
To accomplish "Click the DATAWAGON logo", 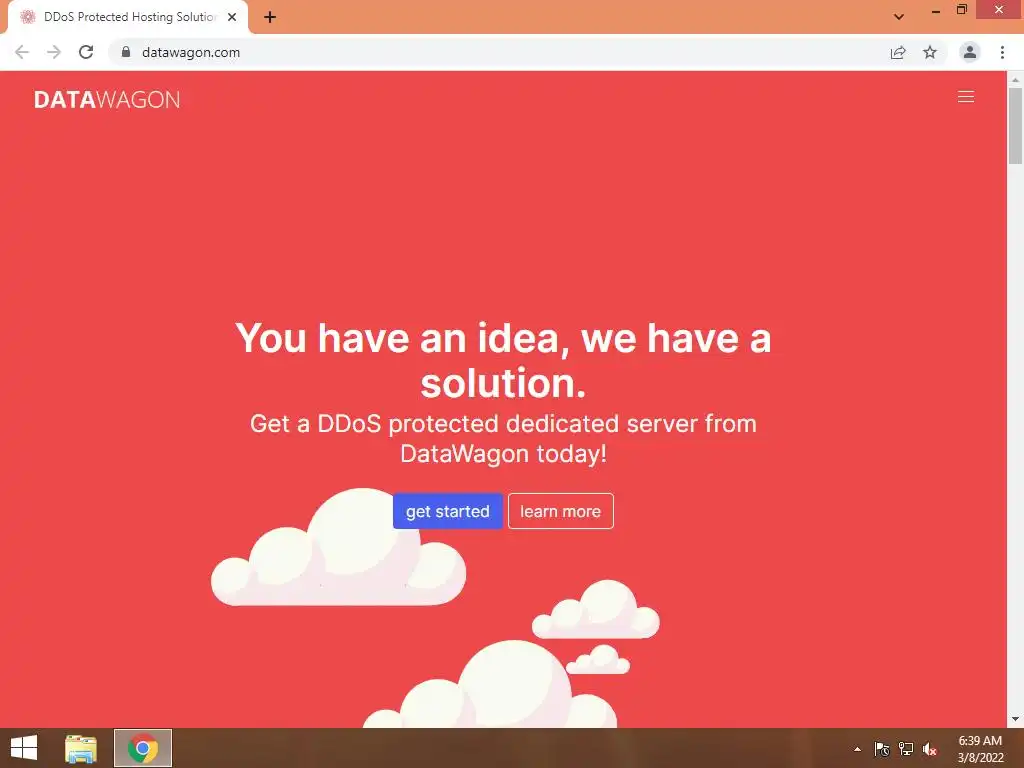I will [107, 99].
